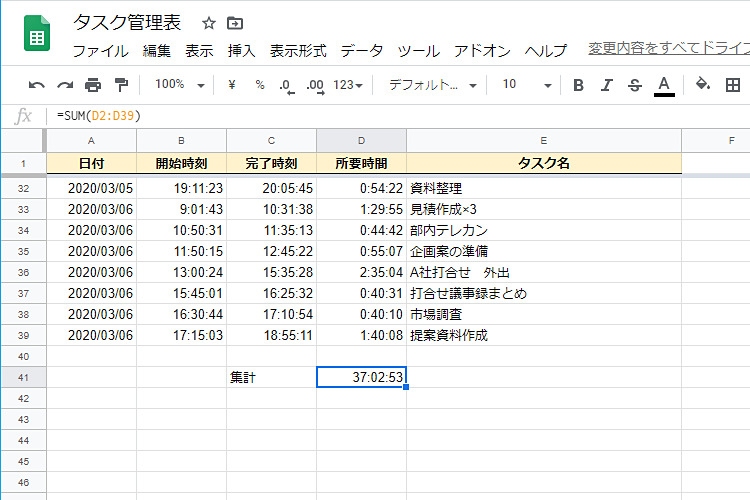Select column D header
The width and height of the screenshot is (750, 500).
[361, 141]
